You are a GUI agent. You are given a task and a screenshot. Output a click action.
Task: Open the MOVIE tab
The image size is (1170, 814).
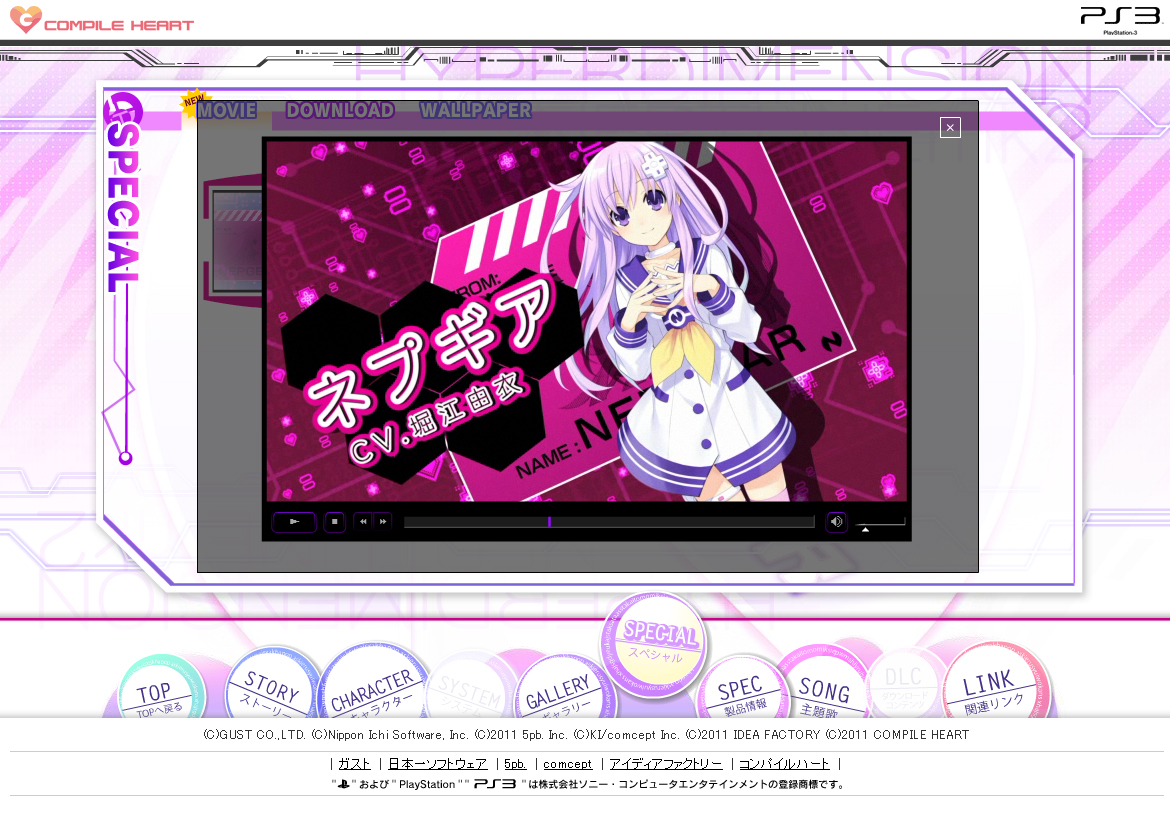tap(227, 110)
